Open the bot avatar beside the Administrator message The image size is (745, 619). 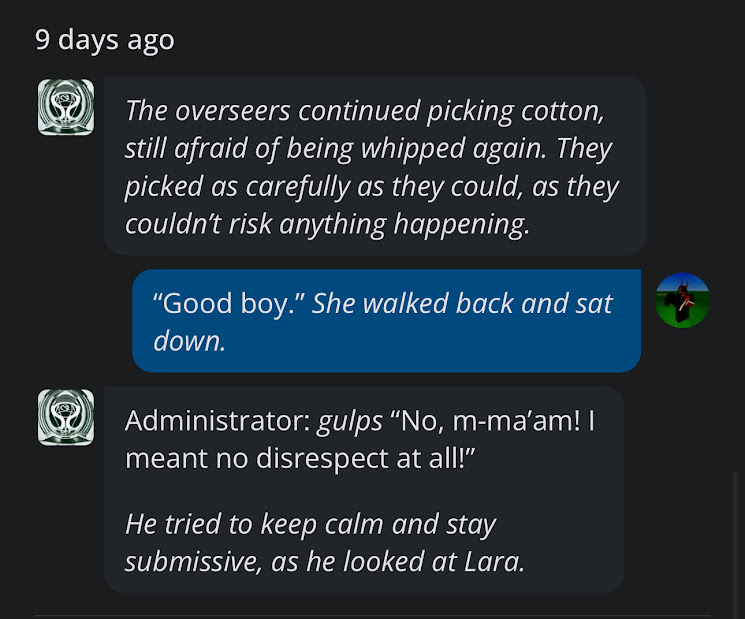[66, 418]
